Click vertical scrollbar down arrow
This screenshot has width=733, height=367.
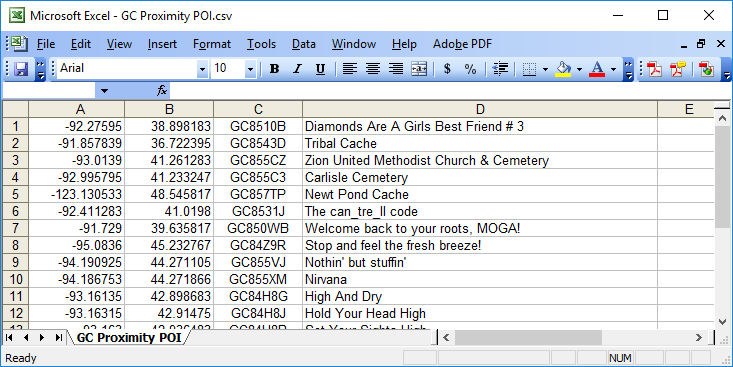723,322
